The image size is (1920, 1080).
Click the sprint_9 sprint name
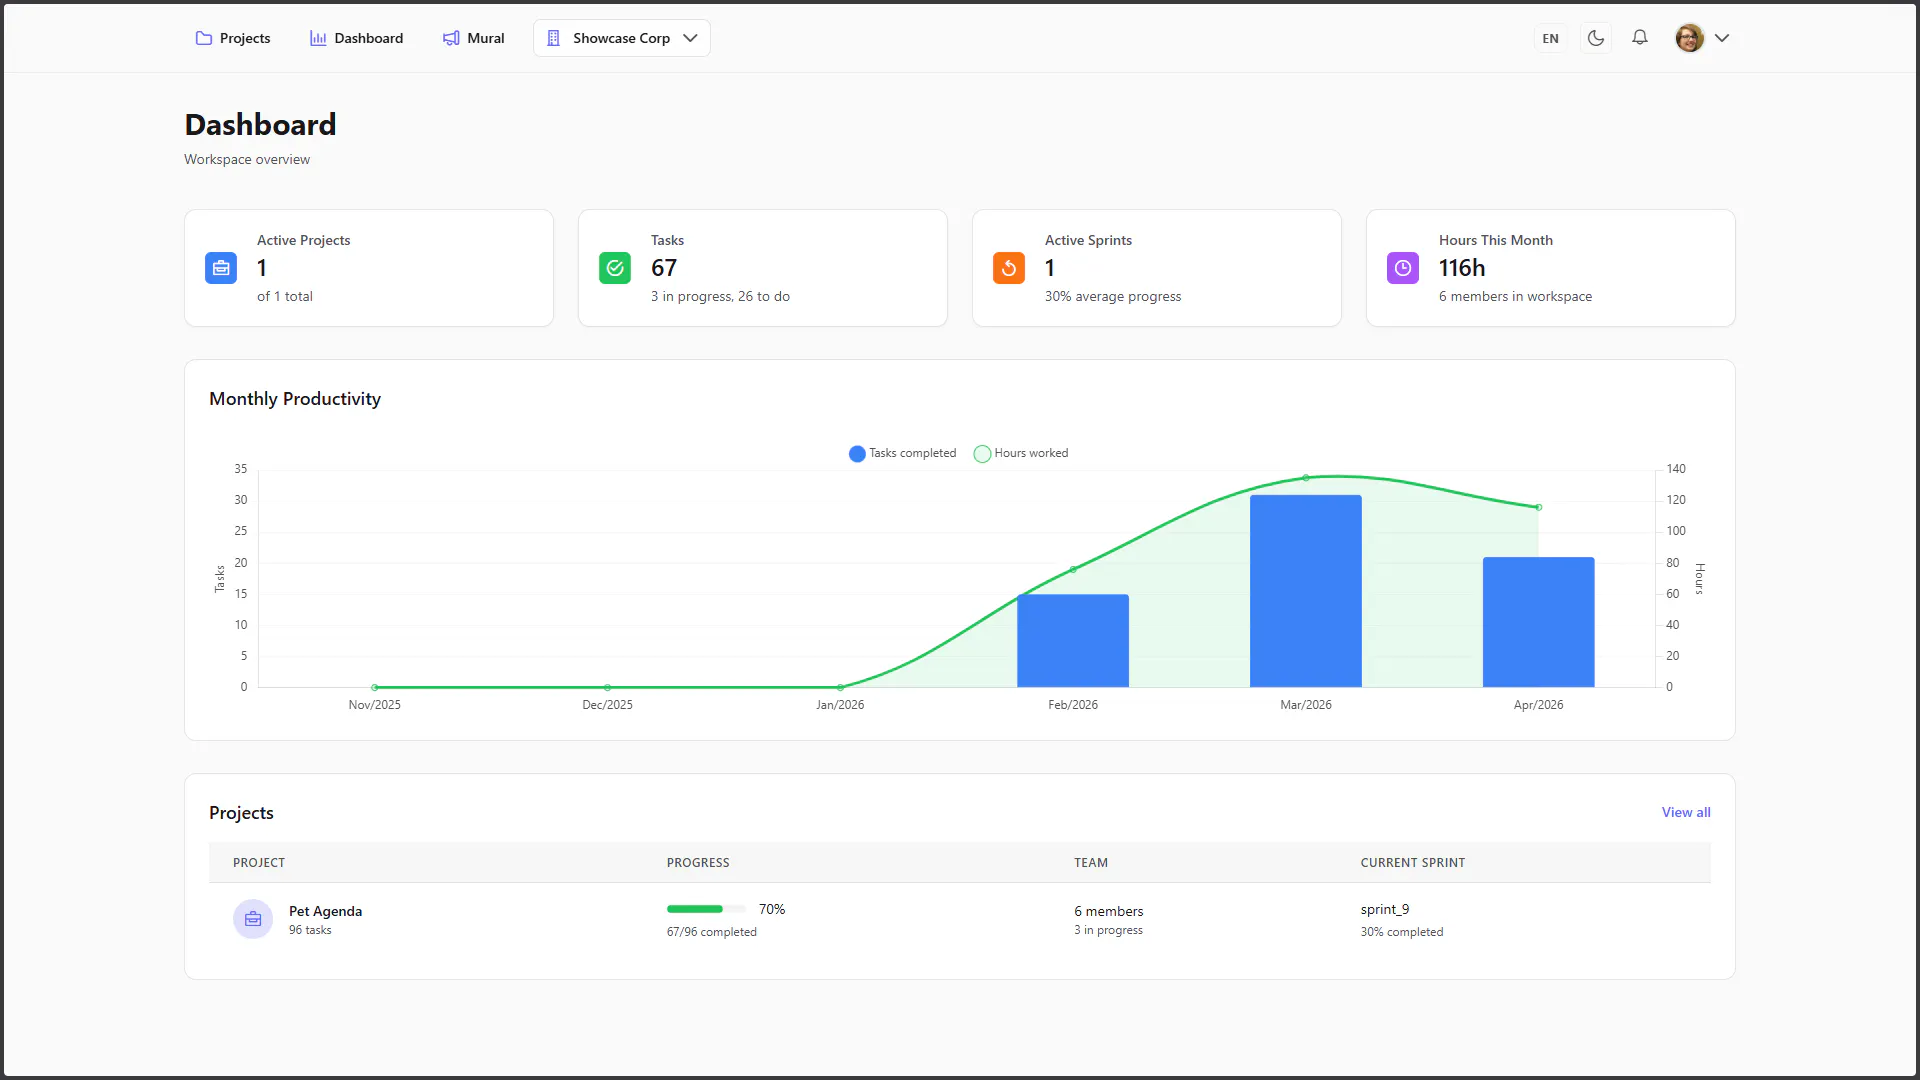pos(1384,909)
